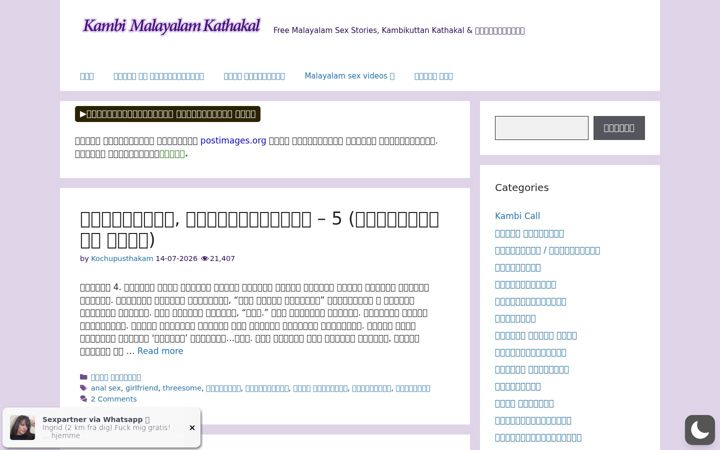Screen dimensions: 720x450
Task: Open the 2 Comments link
Action: point(113,399)
